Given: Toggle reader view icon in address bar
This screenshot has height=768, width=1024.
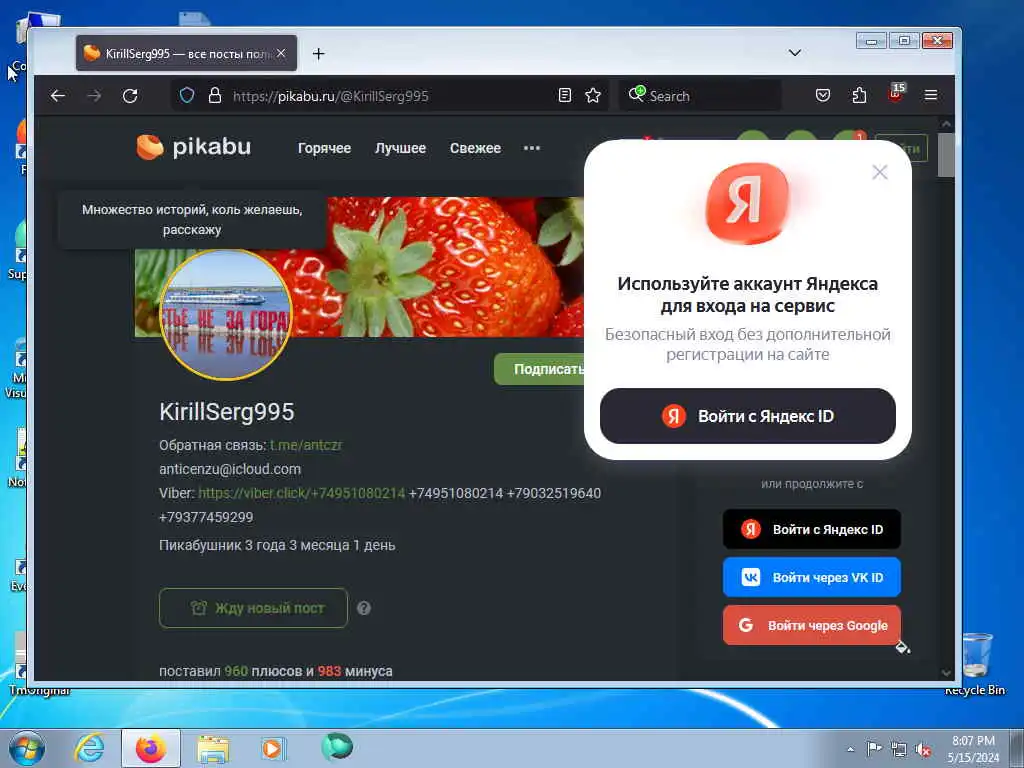Looking at the screenshot, I should coord(565,95).
